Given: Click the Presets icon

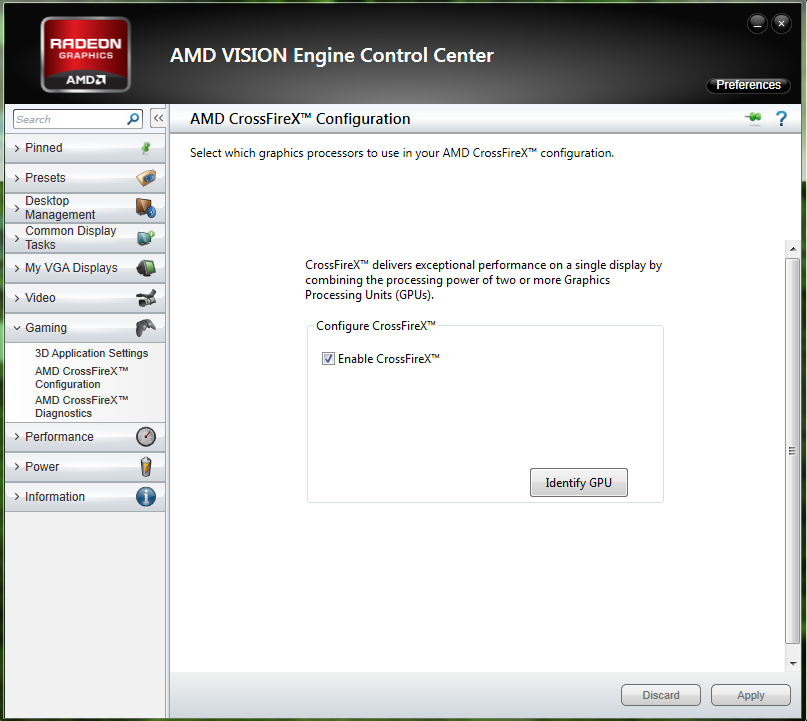Looking at the screenshot, I should coord(146,178).
